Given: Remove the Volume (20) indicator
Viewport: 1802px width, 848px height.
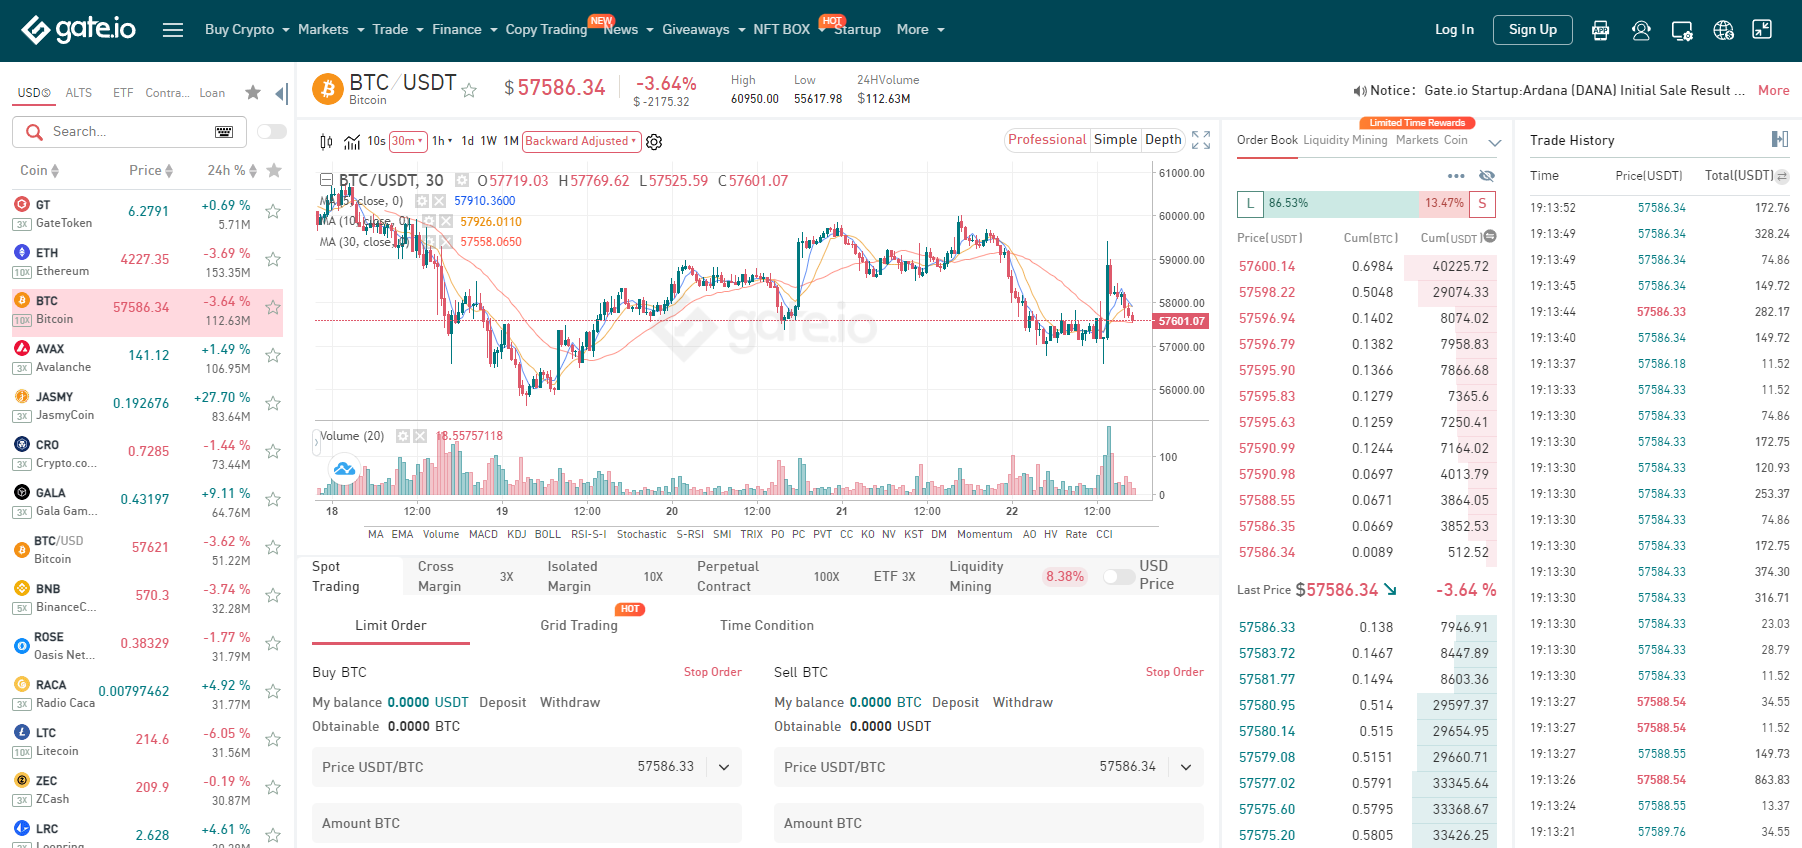Looking at the screenshot, I should coord(420,436).
